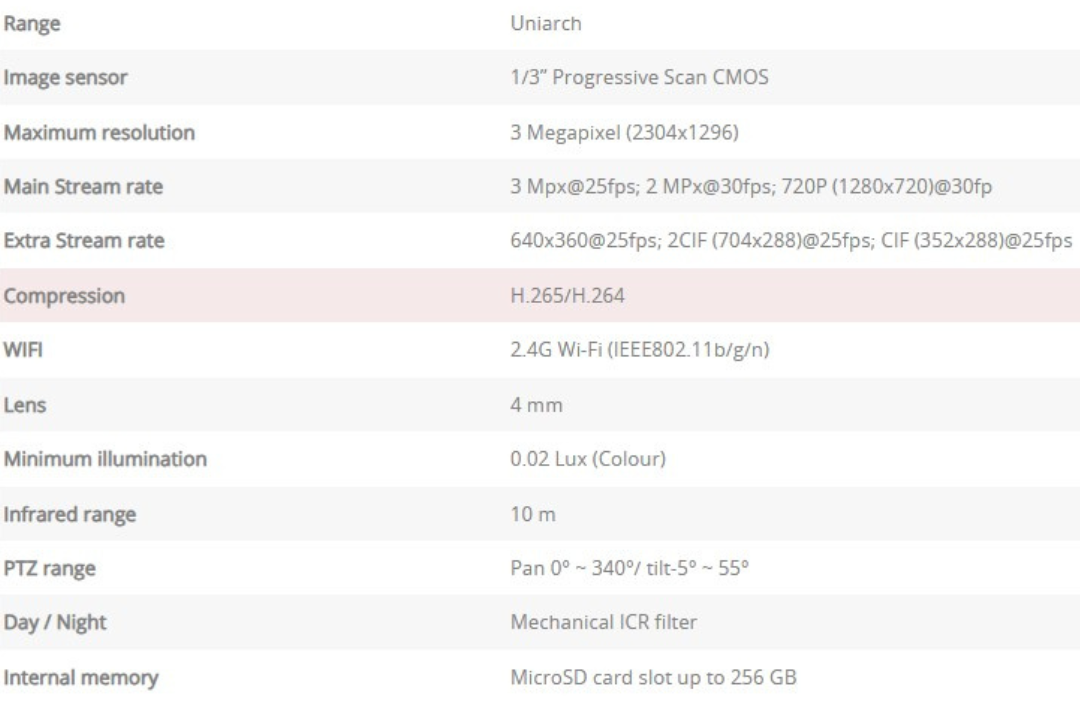Click the MicroSD card slot value
The height and width of the screenshot is (705, 1080).
click(654, 678)
